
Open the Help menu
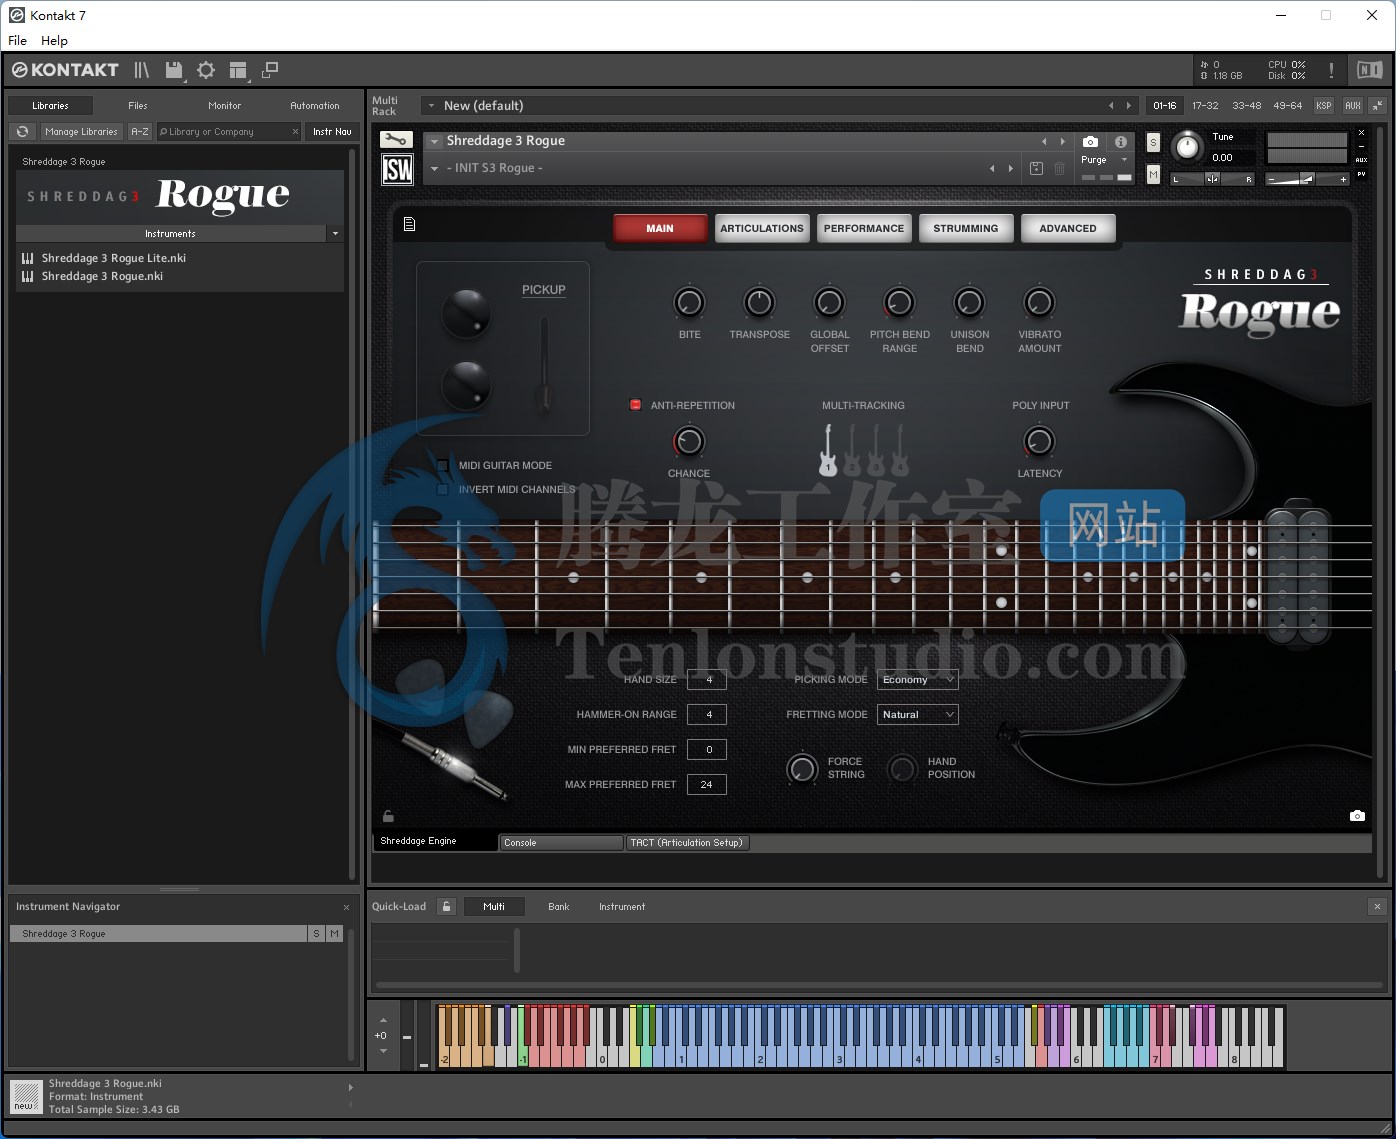tap(54, 41)
